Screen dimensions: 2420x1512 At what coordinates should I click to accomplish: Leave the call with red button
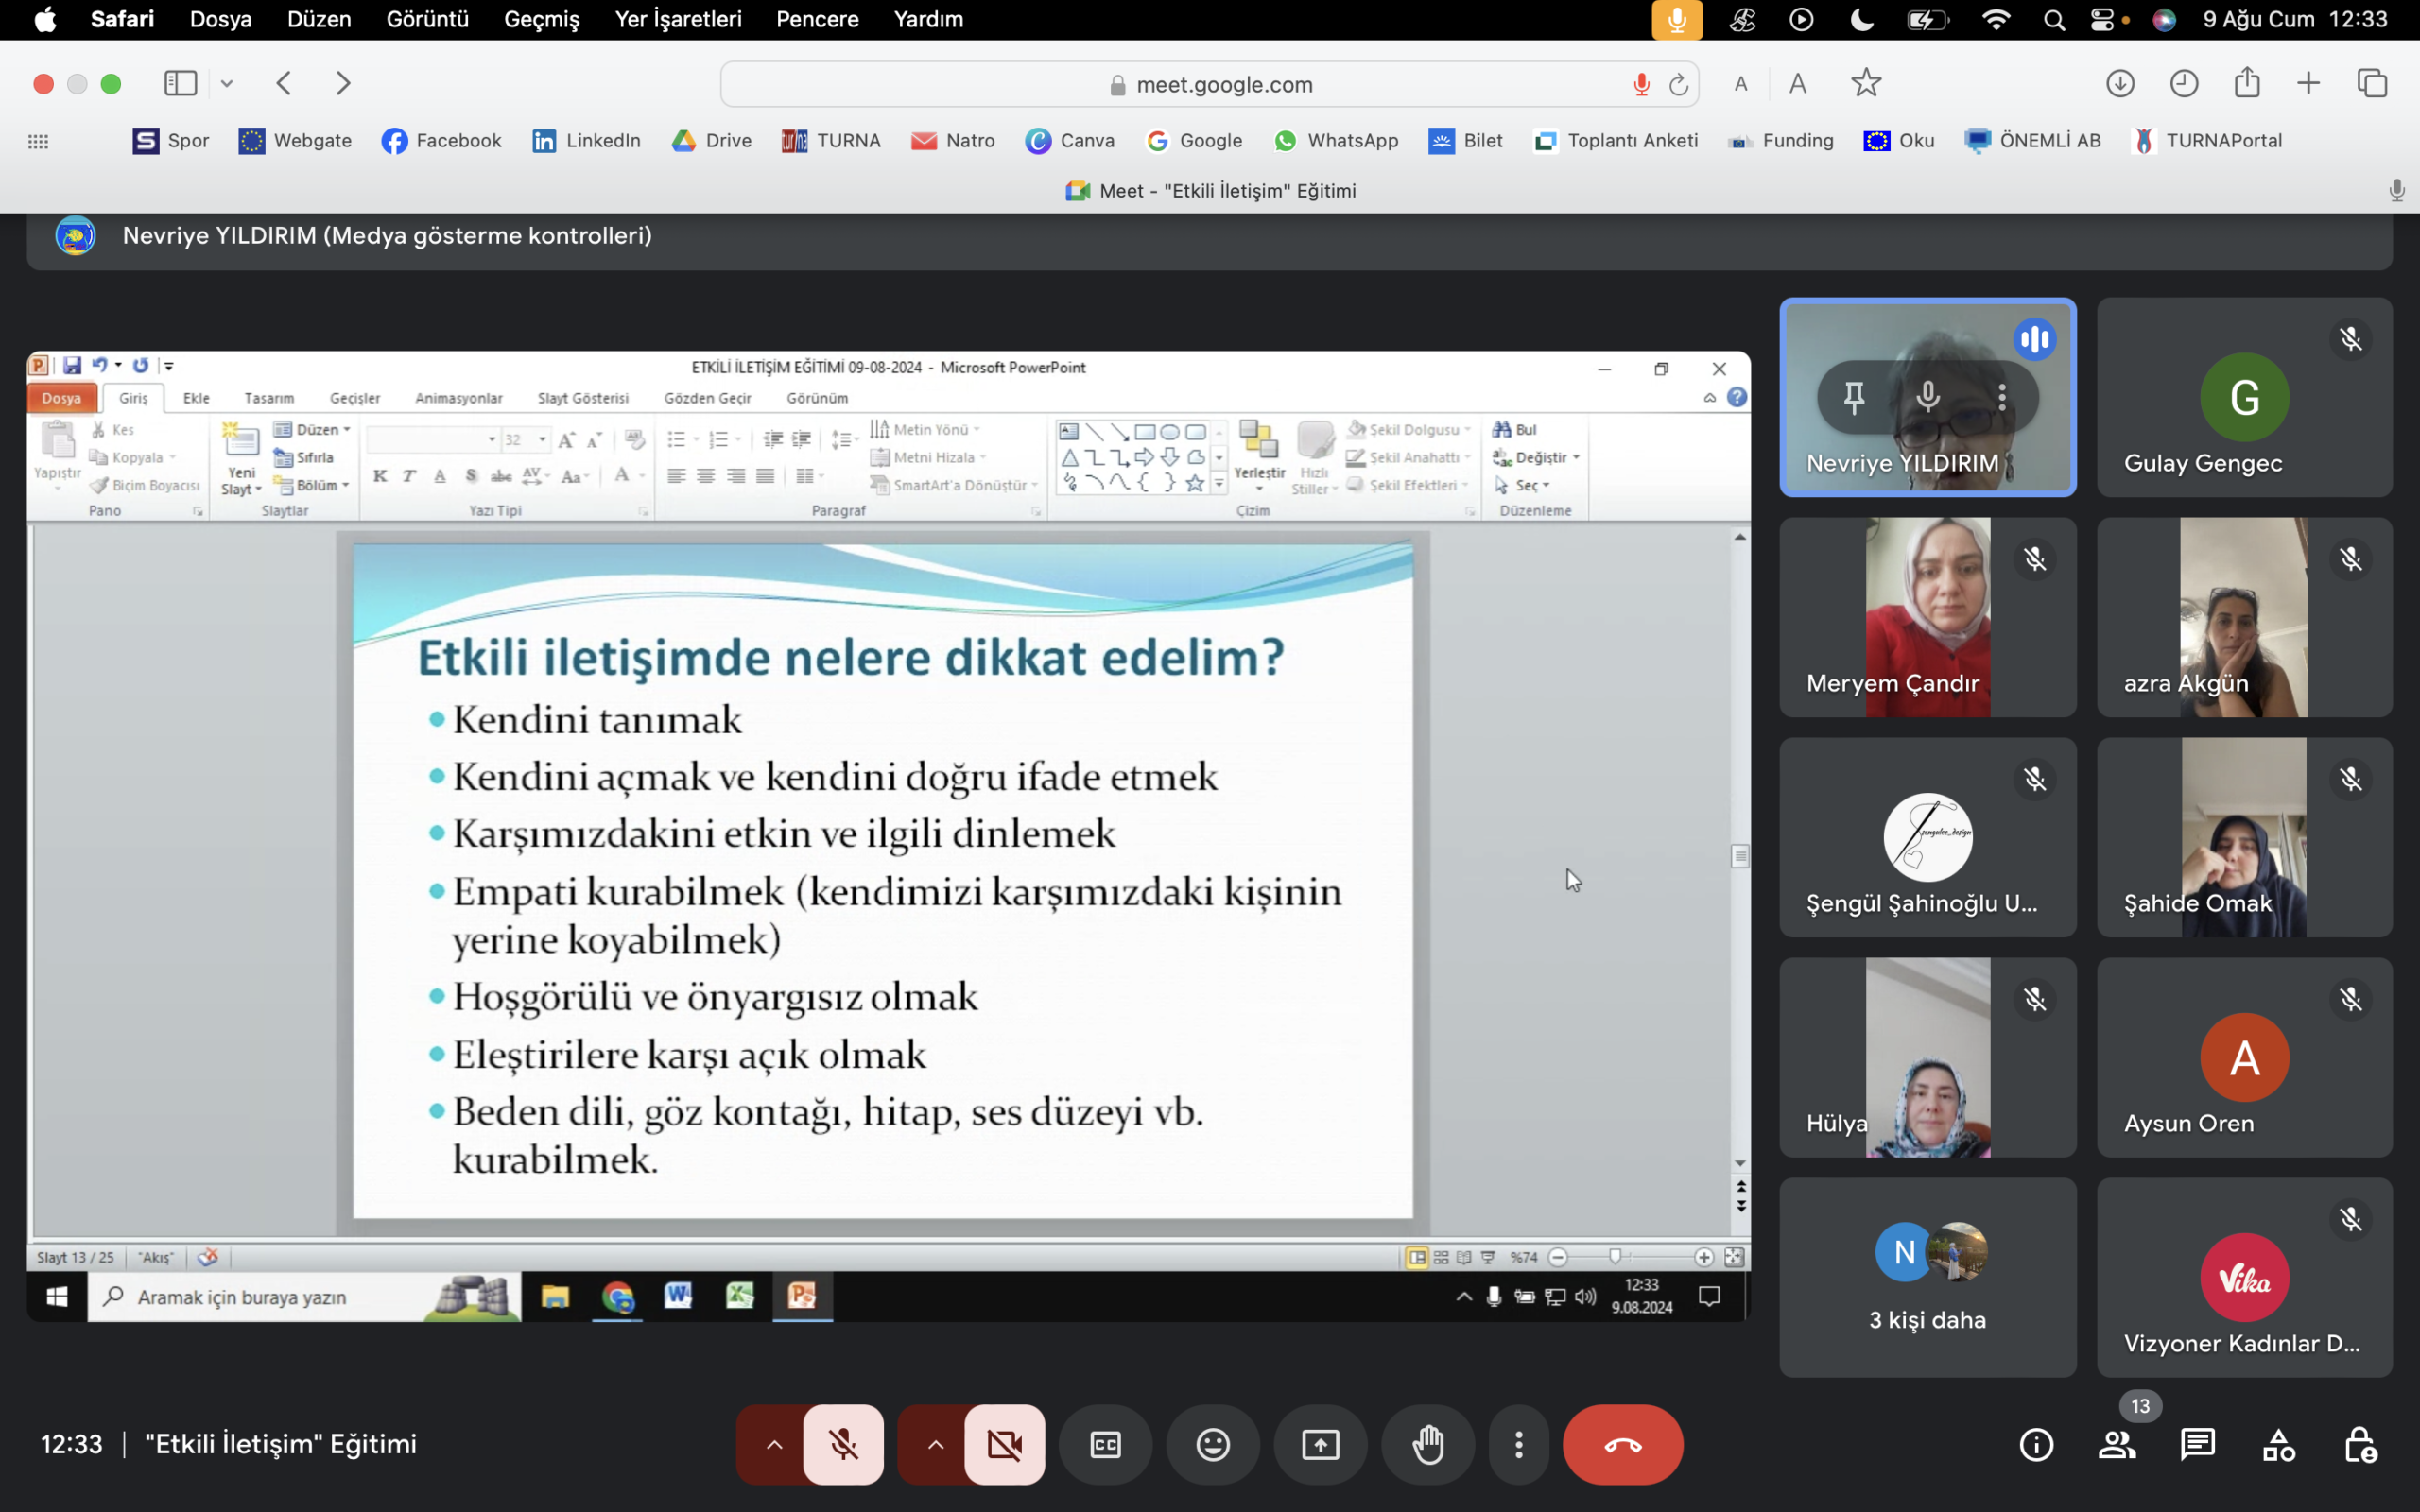[x=1622, y=1444]
